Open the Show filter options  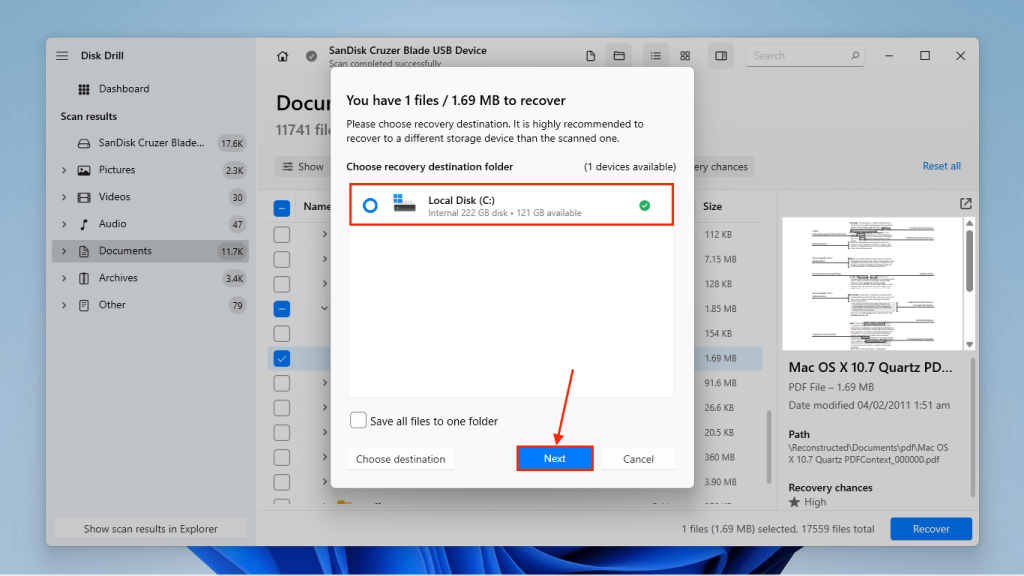[302, 166]
